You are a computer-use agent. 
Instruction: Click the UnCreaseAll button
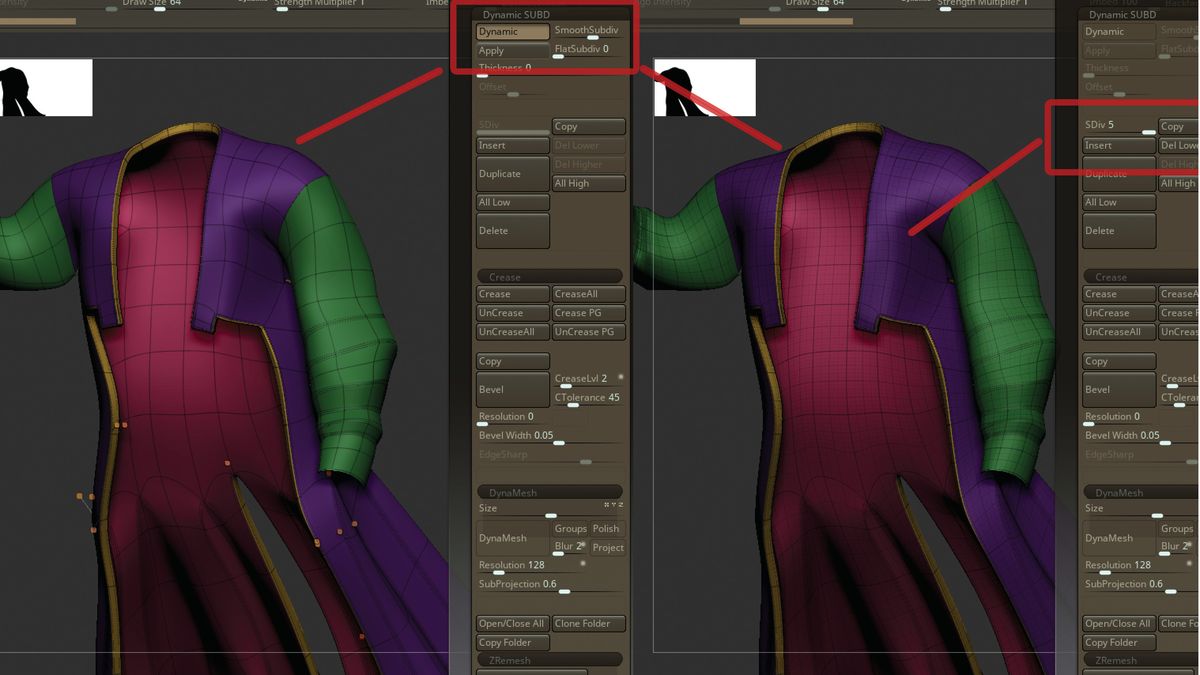point(511,331)
